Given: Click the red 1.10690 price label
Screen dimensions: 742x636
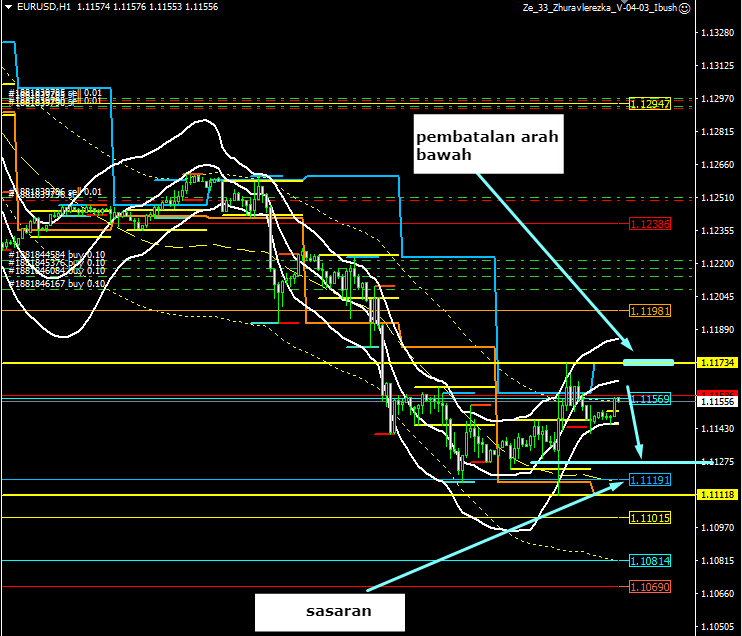Looking at the screenshot, I should click(x=650, y=586).
